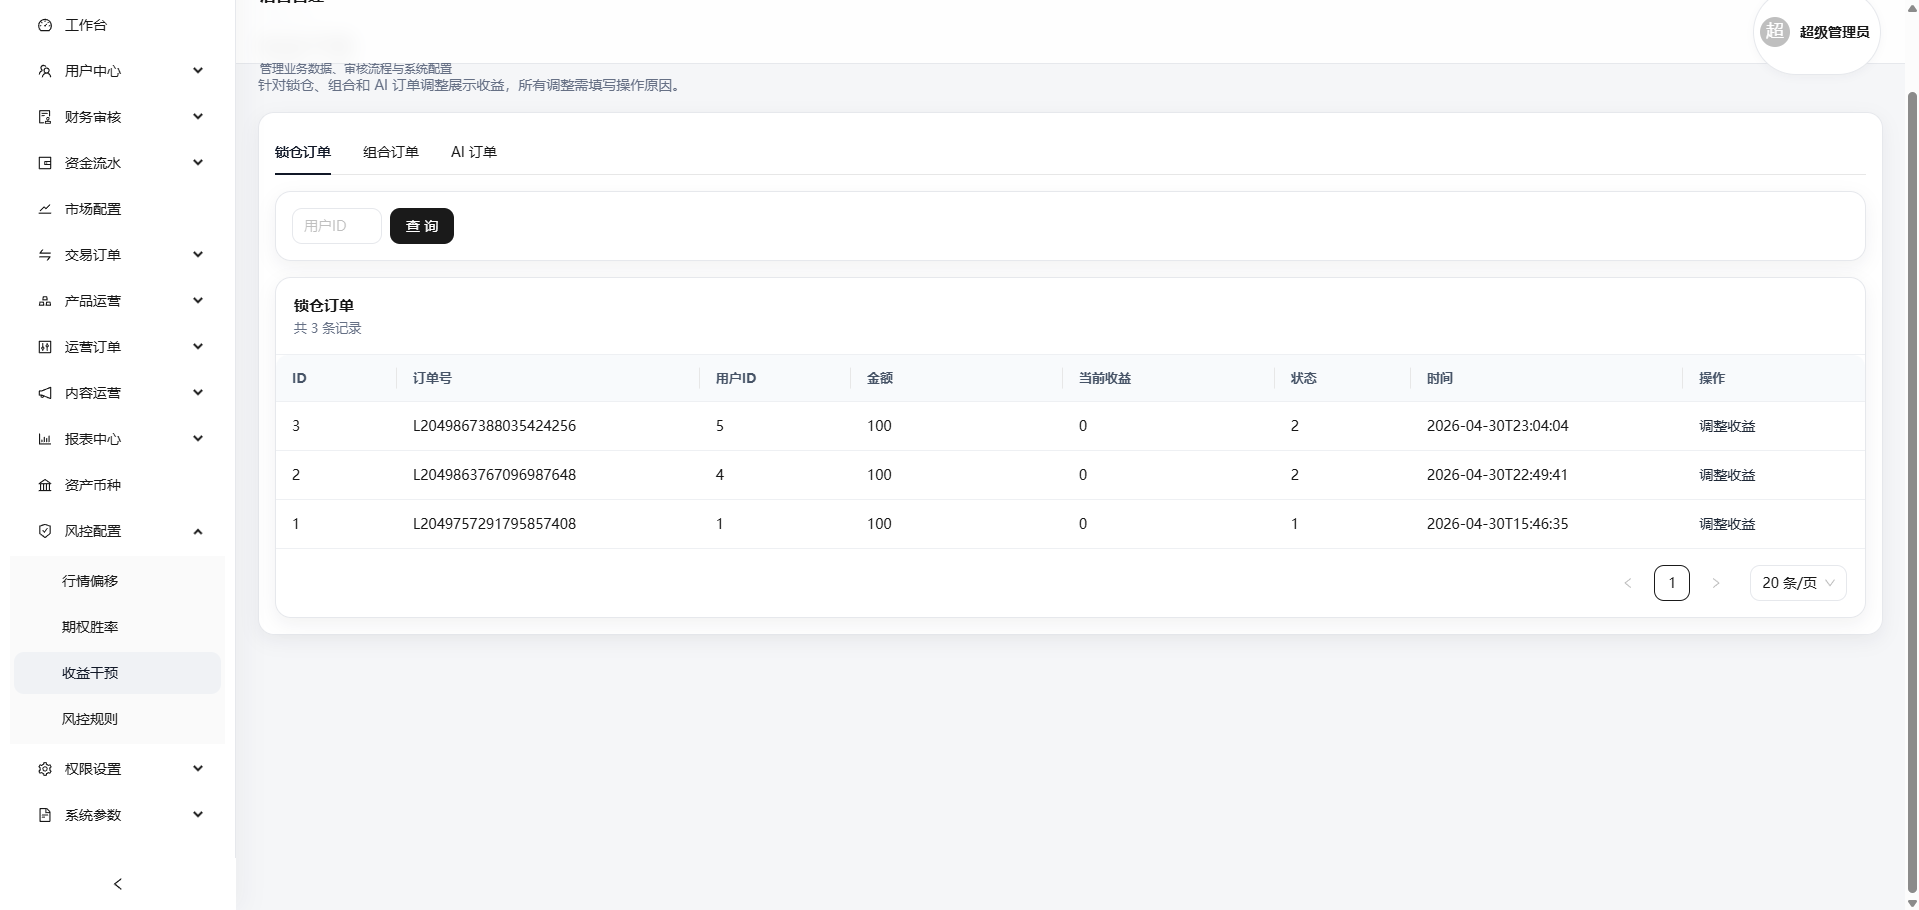The width and height of the screenshot is (1919, 910).
Task: Click the 资产币种 bank icon
Action: 45,485
